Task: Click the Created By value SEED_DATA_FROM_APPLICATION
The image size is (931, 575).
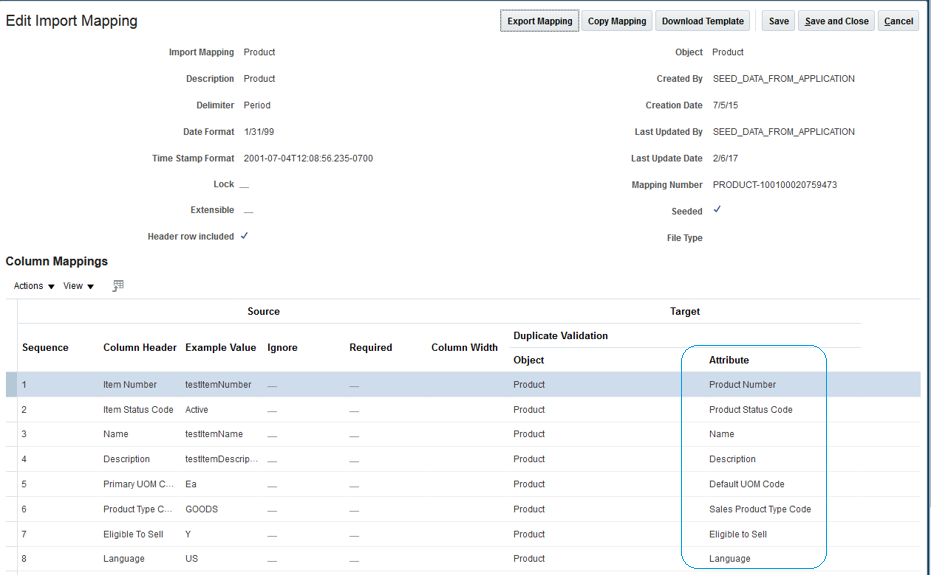Action: tap(784, 78)
